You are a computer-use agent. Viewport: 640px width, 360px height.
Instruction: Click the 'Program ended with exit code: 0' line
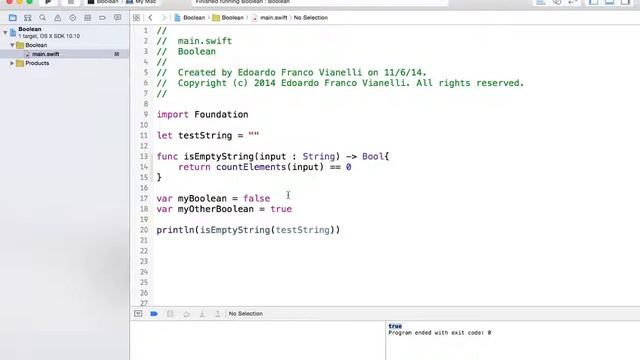pos(440,333)
